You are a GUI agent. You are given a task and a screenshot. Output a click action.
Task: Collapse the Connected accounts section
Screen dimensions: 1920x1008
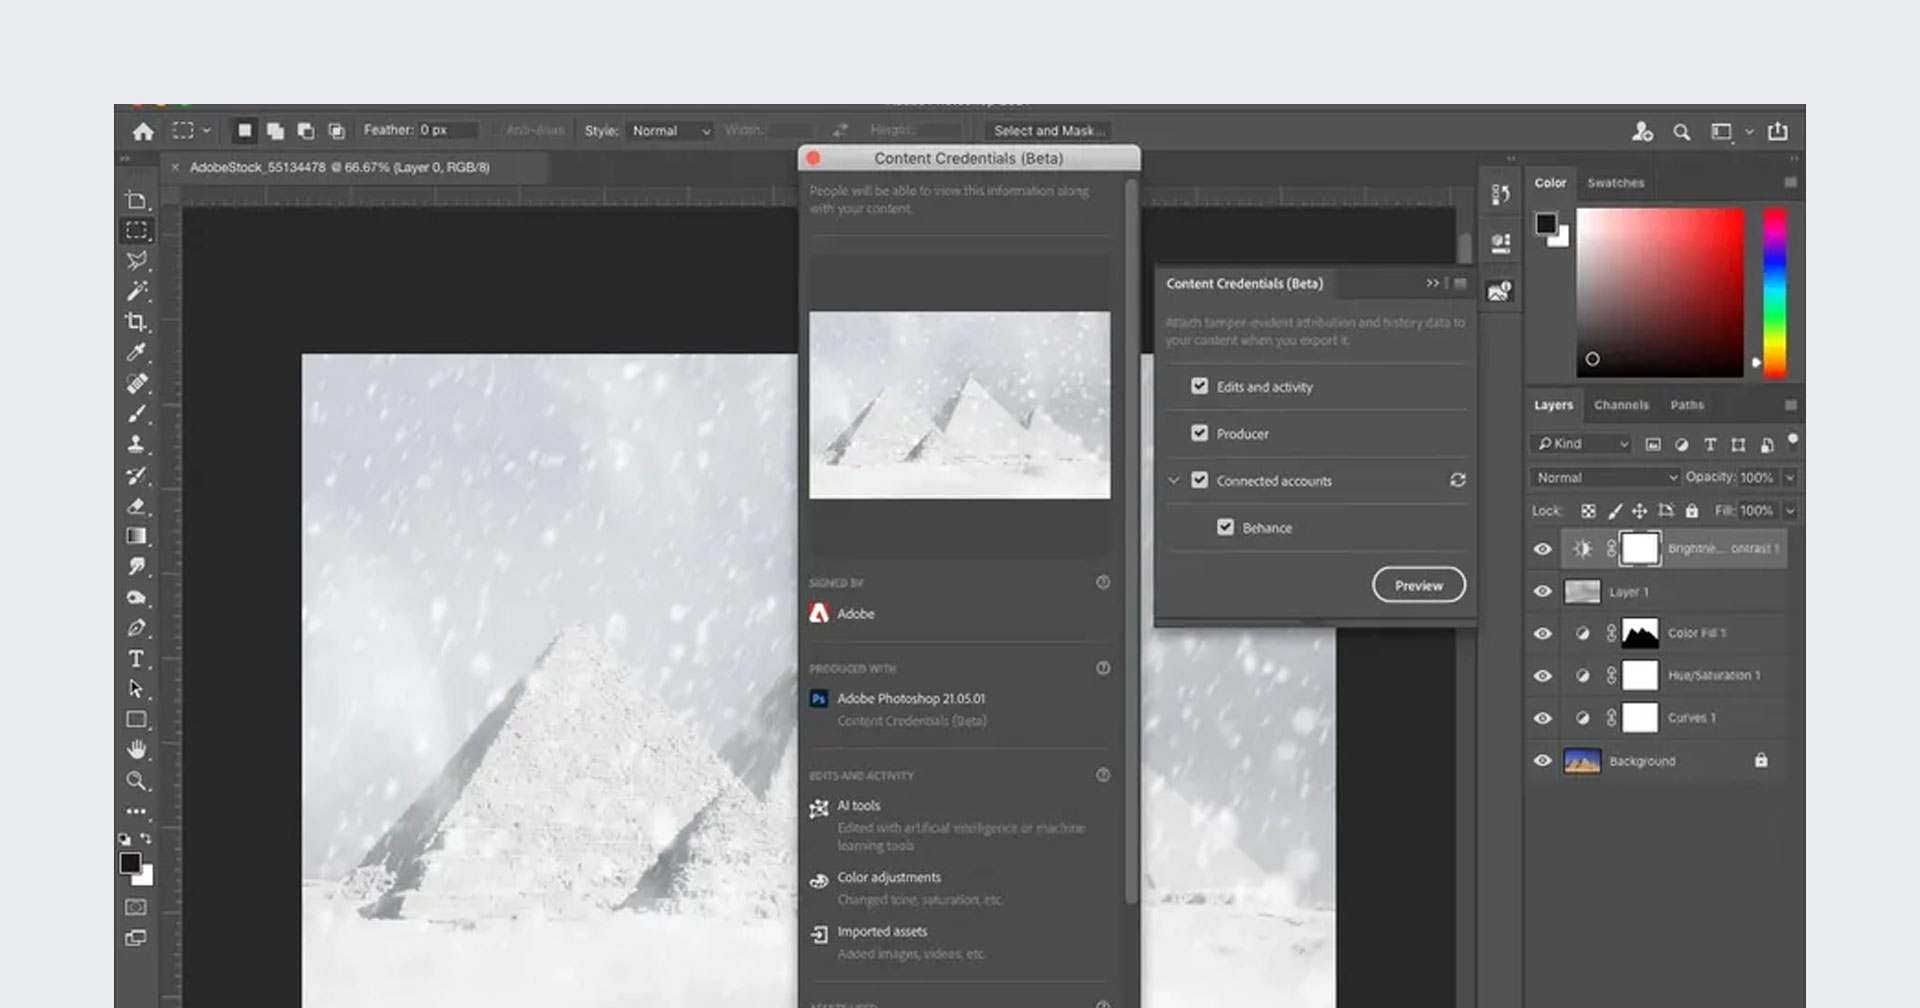(1174, 480)
